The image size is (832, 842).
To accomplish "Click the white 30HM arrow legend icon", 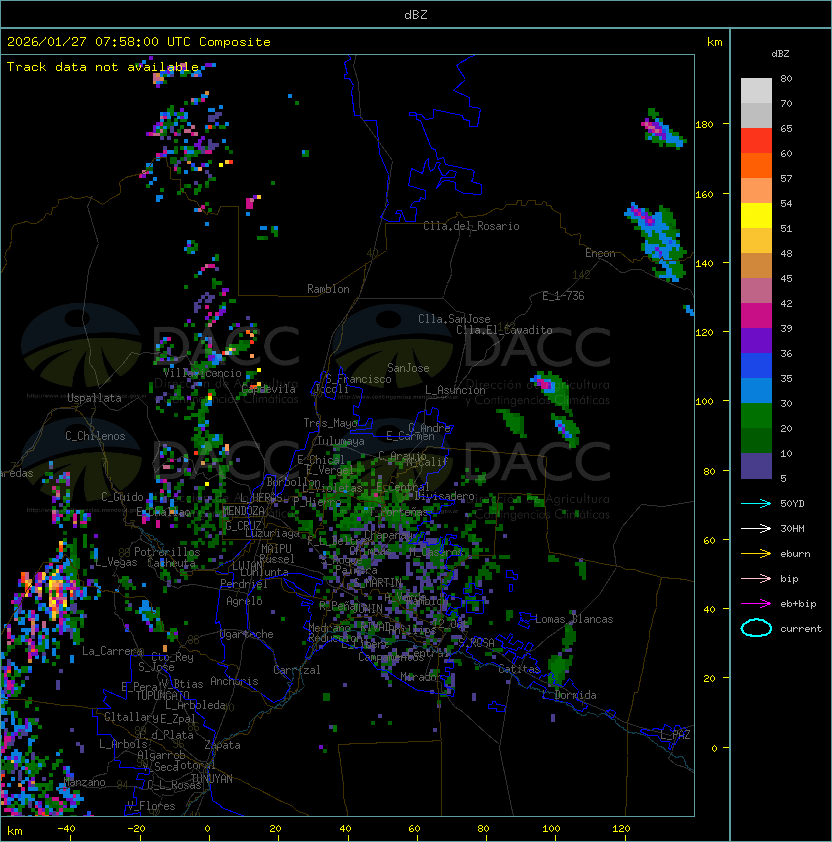I will (756, 528).
